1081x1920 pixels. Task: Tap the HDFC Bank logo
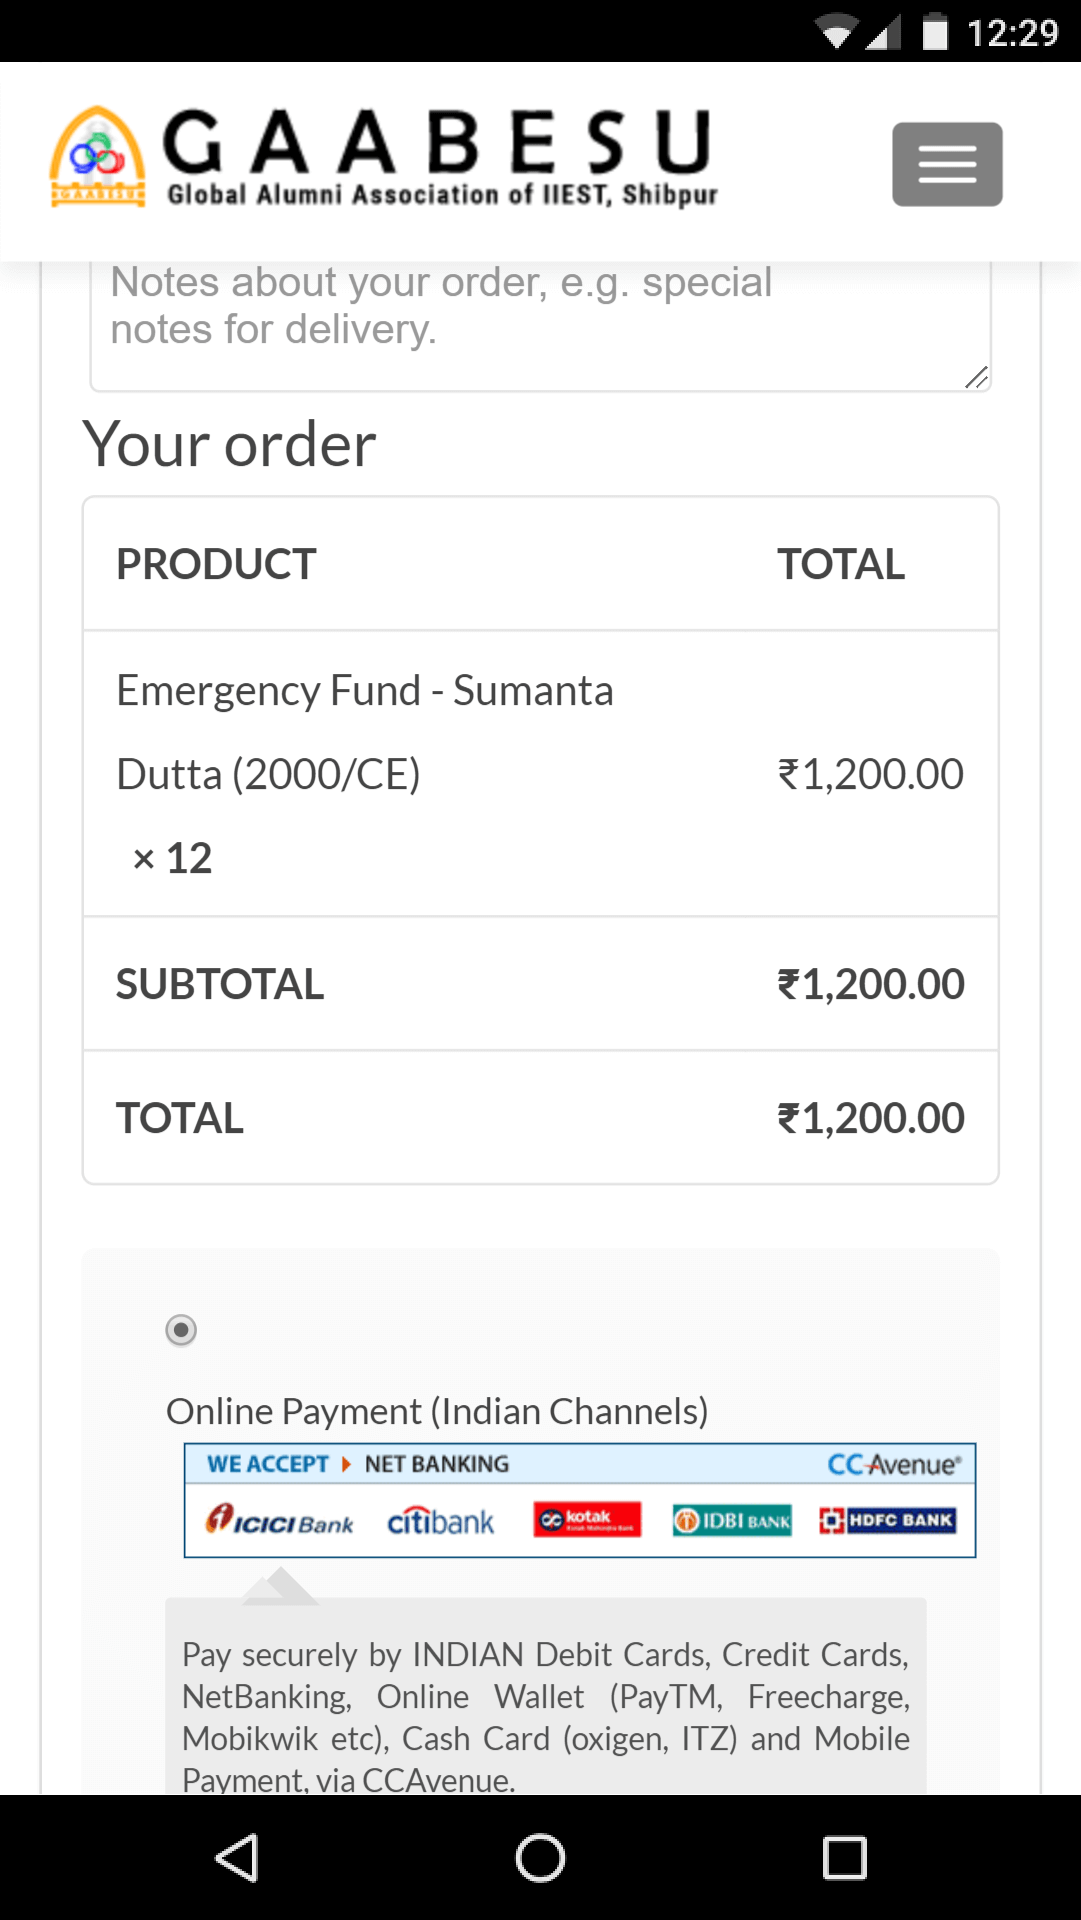887,1521
